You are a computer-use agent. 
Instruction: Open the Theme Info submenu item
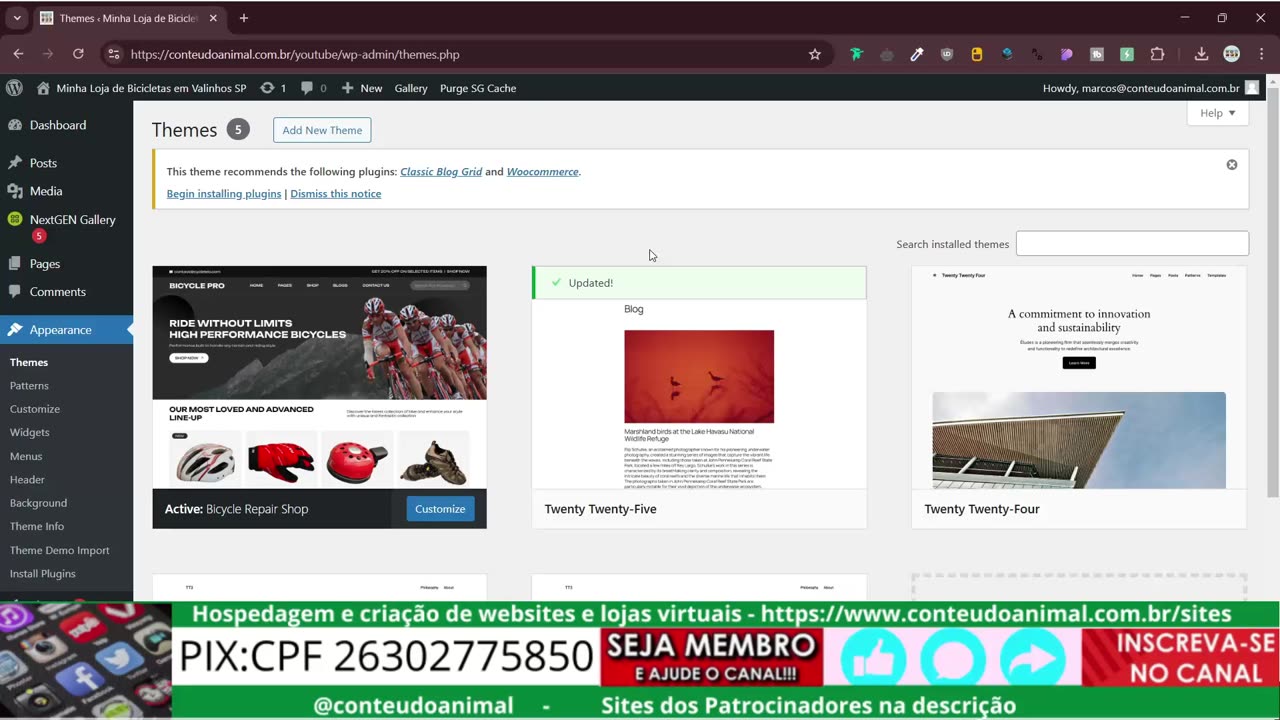37,526
